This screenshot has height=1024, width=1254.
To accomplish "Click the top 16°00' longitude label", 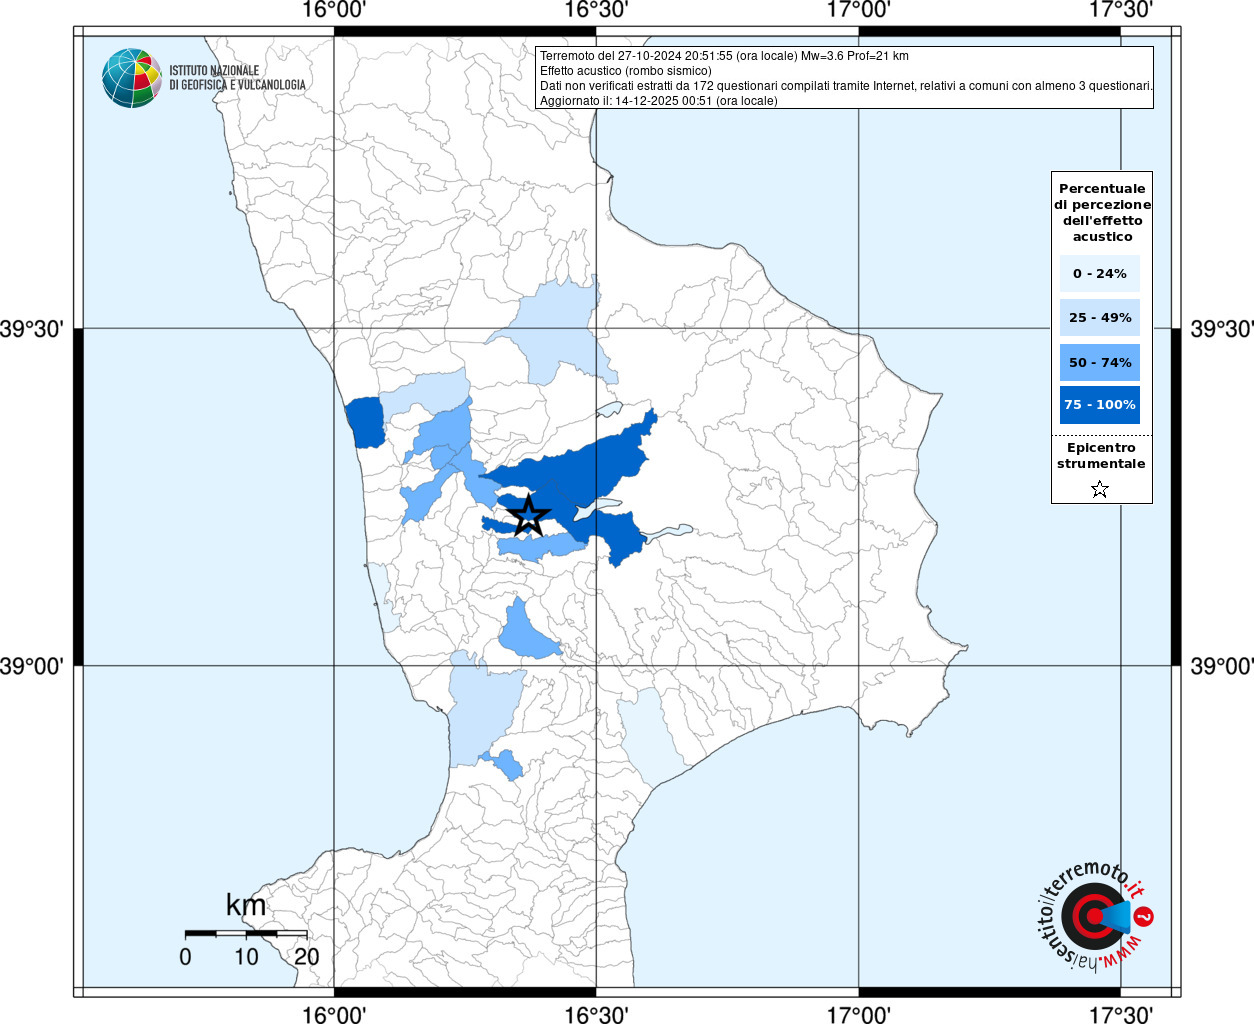I will point(334,10).
